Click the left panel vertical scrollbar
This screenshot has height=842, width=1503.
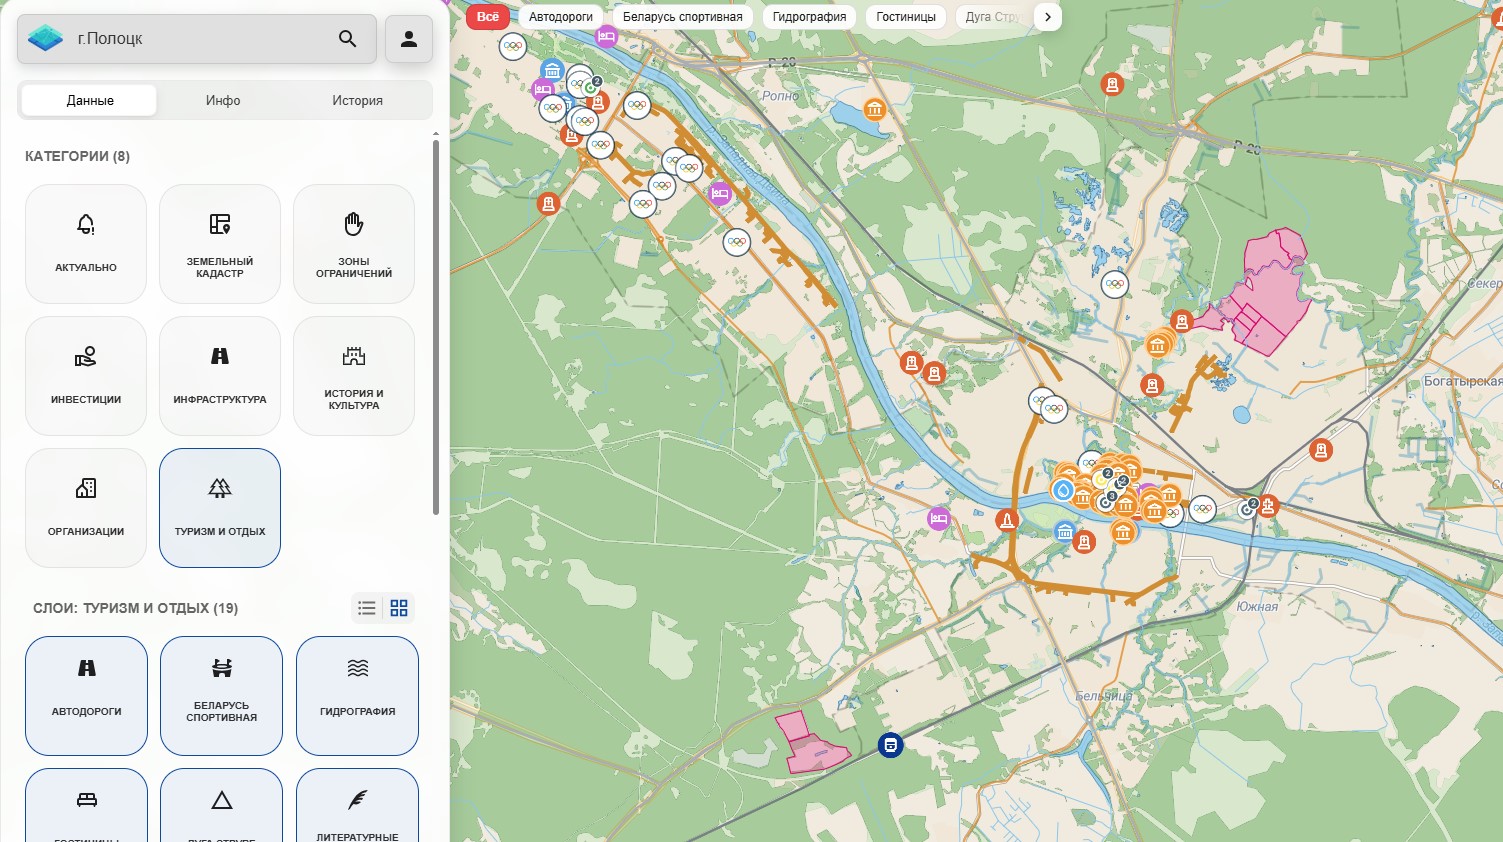436,327
